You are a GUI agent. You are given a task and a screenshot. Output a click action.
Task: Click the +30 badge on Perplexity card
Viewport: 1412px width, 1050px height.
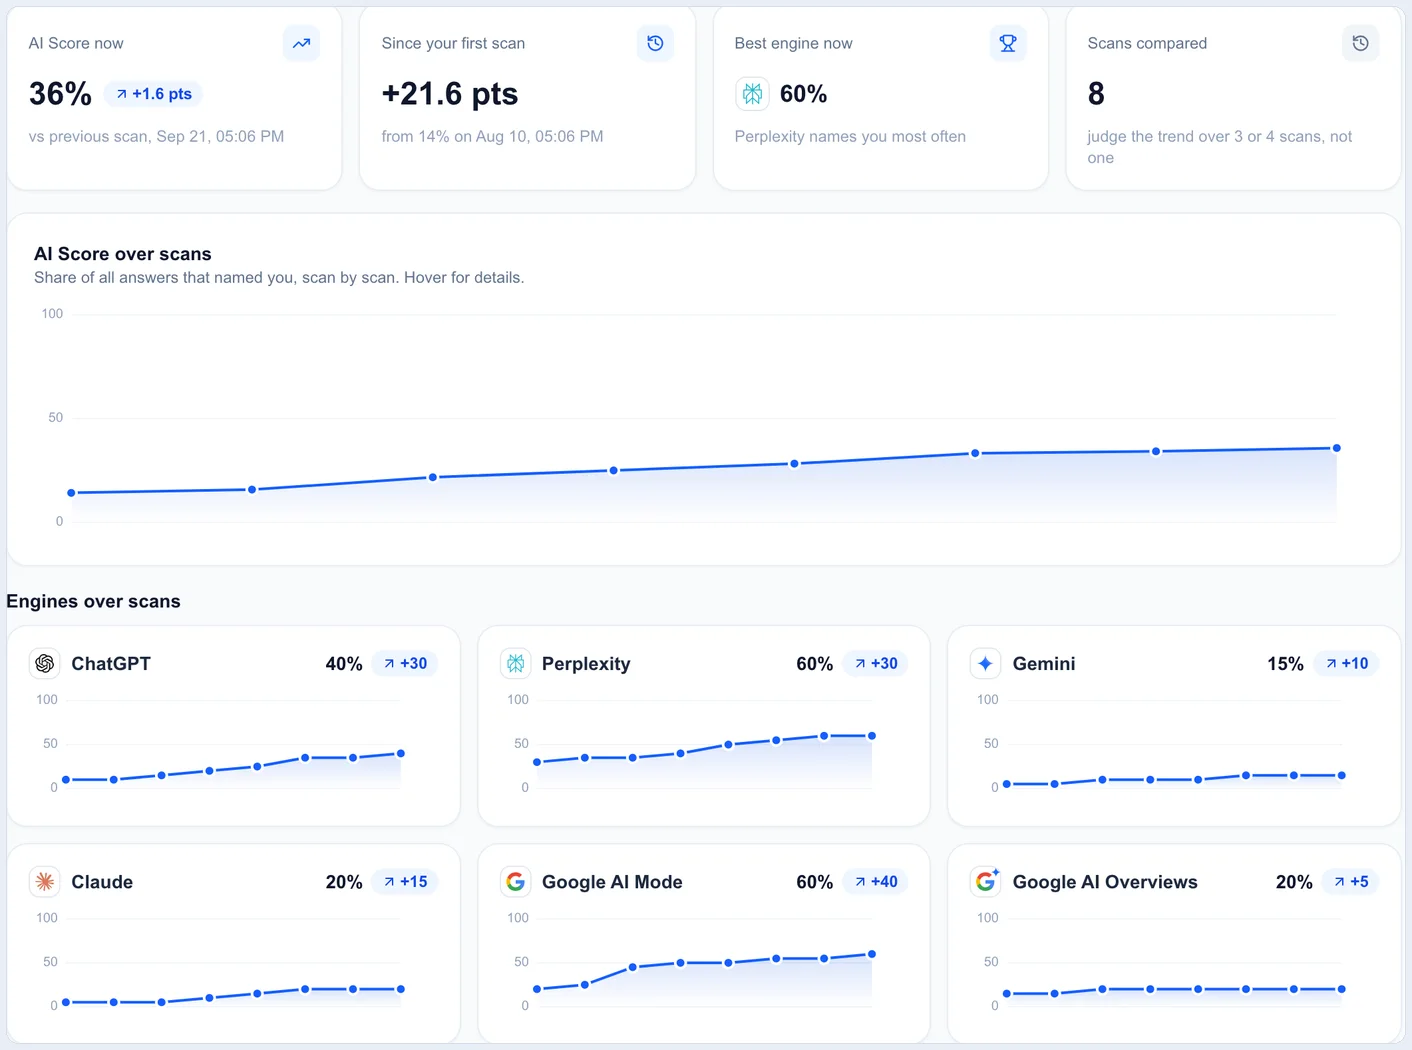pyautogui.click(x=875, y=663)
